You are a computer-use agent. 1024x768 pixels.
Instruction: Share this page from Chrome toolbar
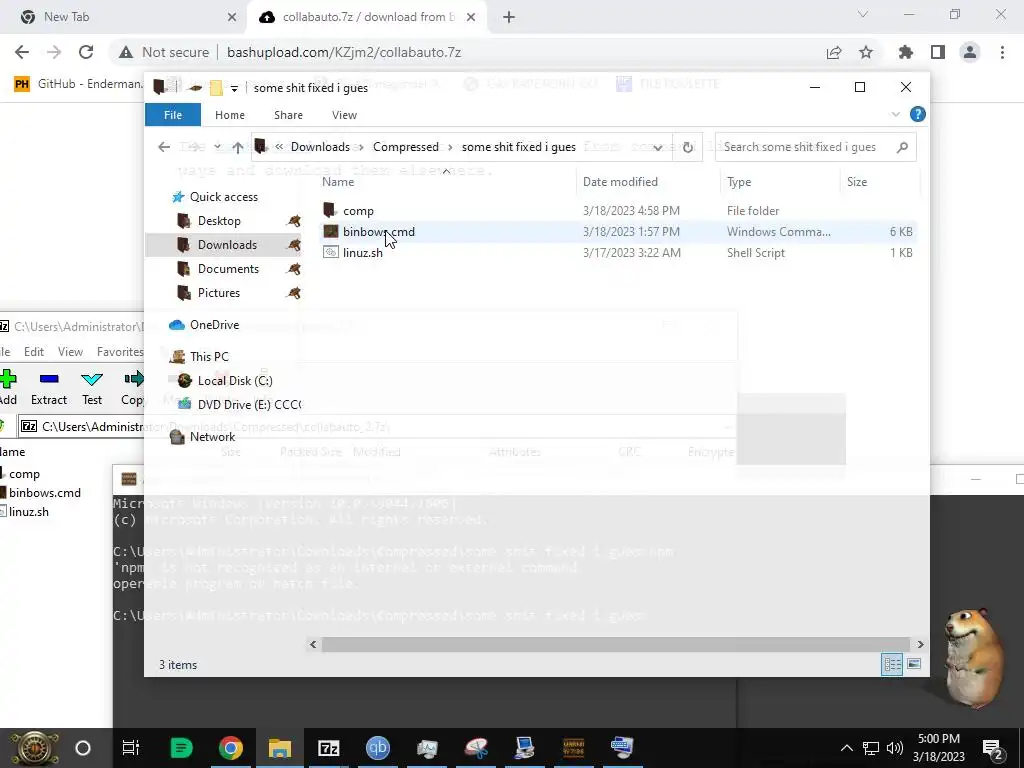(834, 52)
